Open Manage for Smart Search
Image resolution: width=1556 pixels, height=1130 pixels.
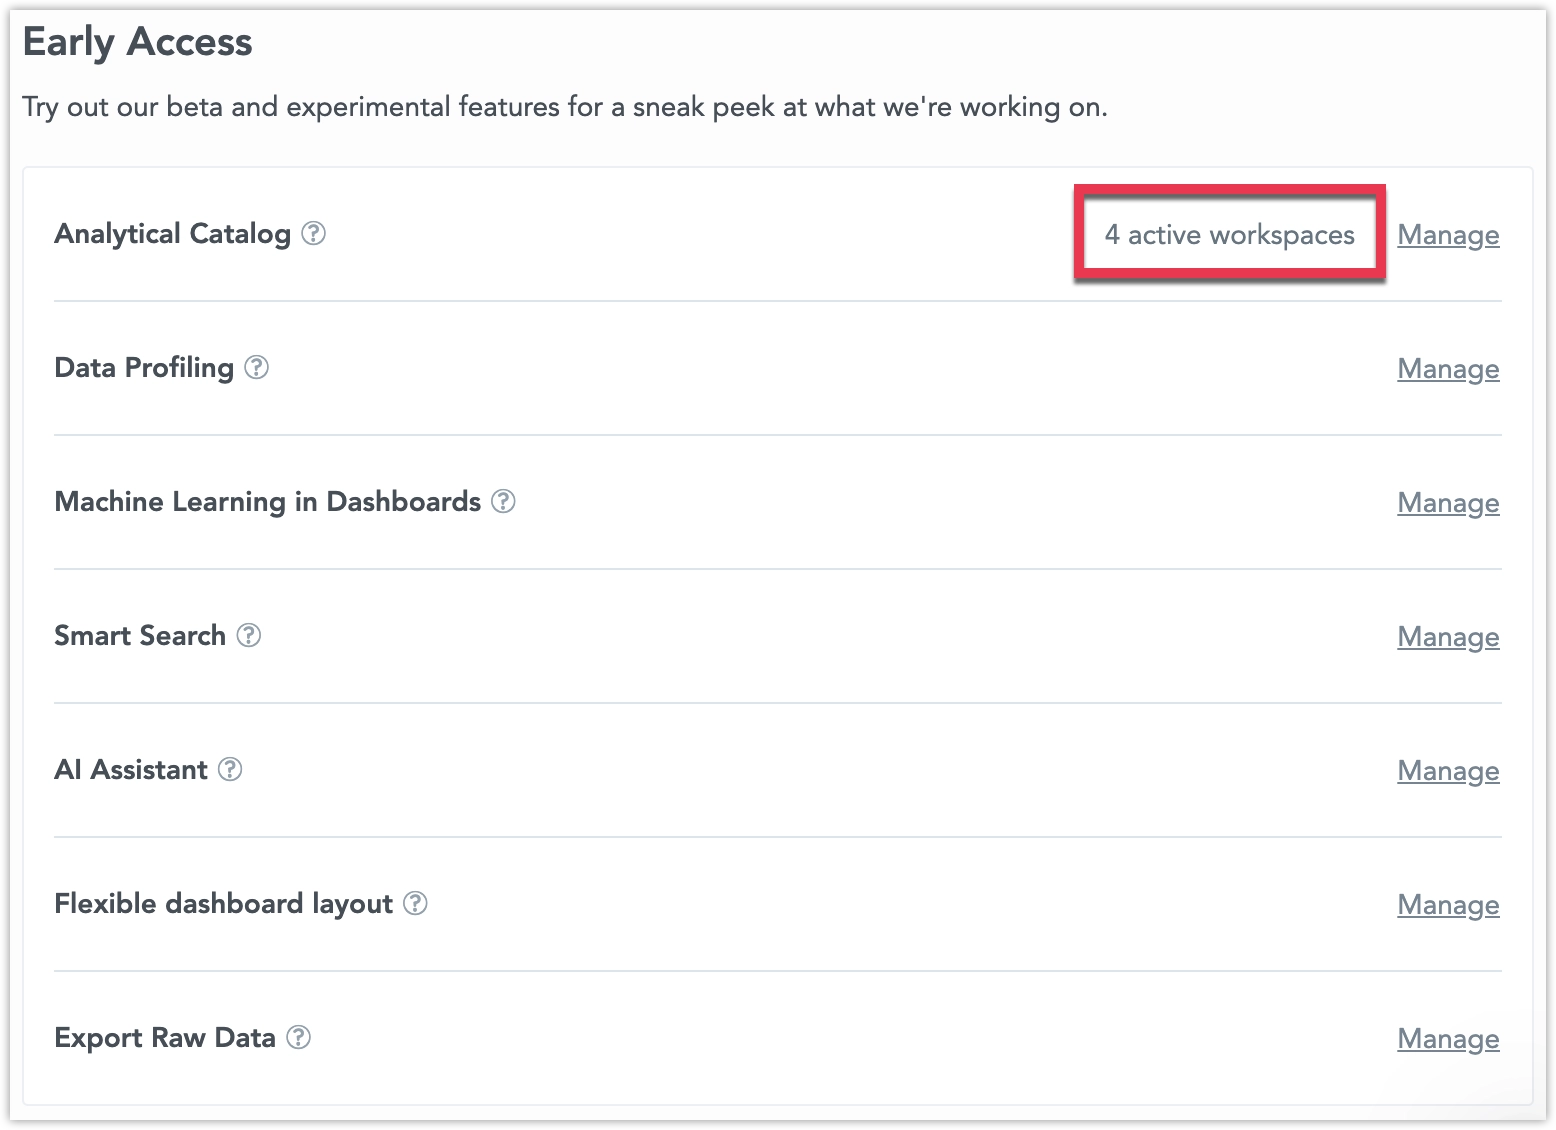click(x=1448, y=636)
